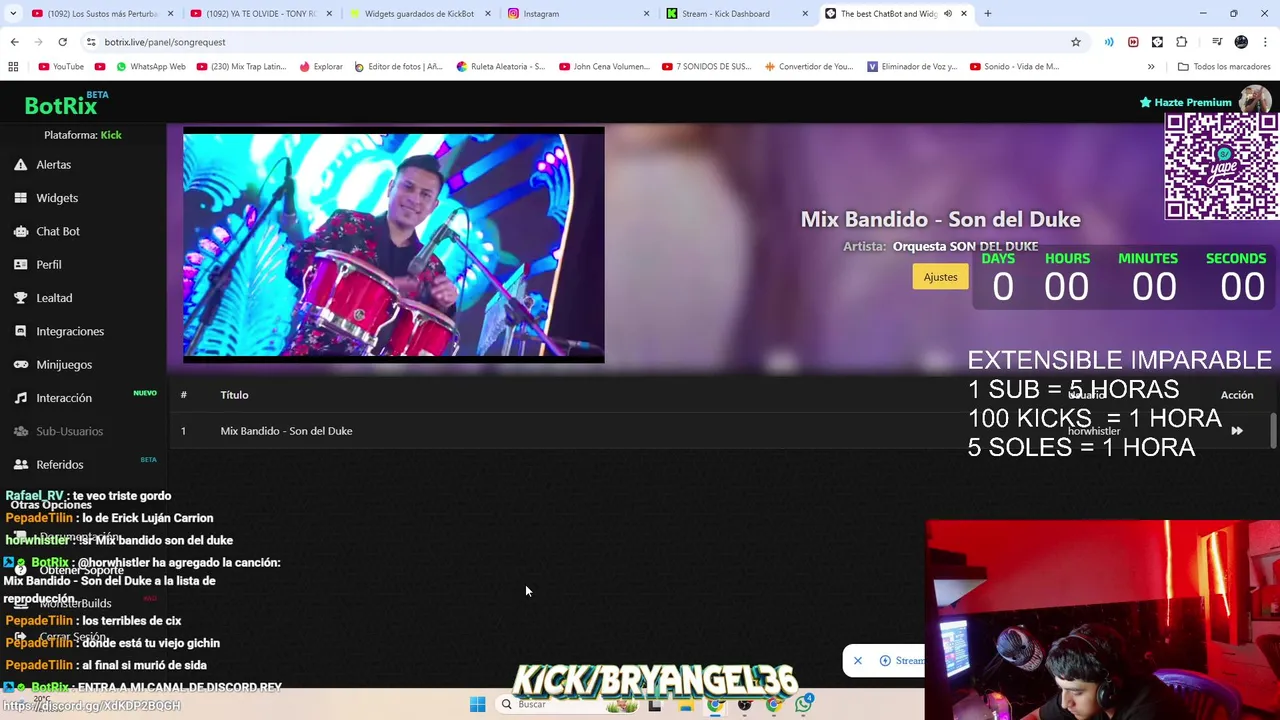
Task: Open the Editor de fotos bookmark
Action: coord(398,67)
